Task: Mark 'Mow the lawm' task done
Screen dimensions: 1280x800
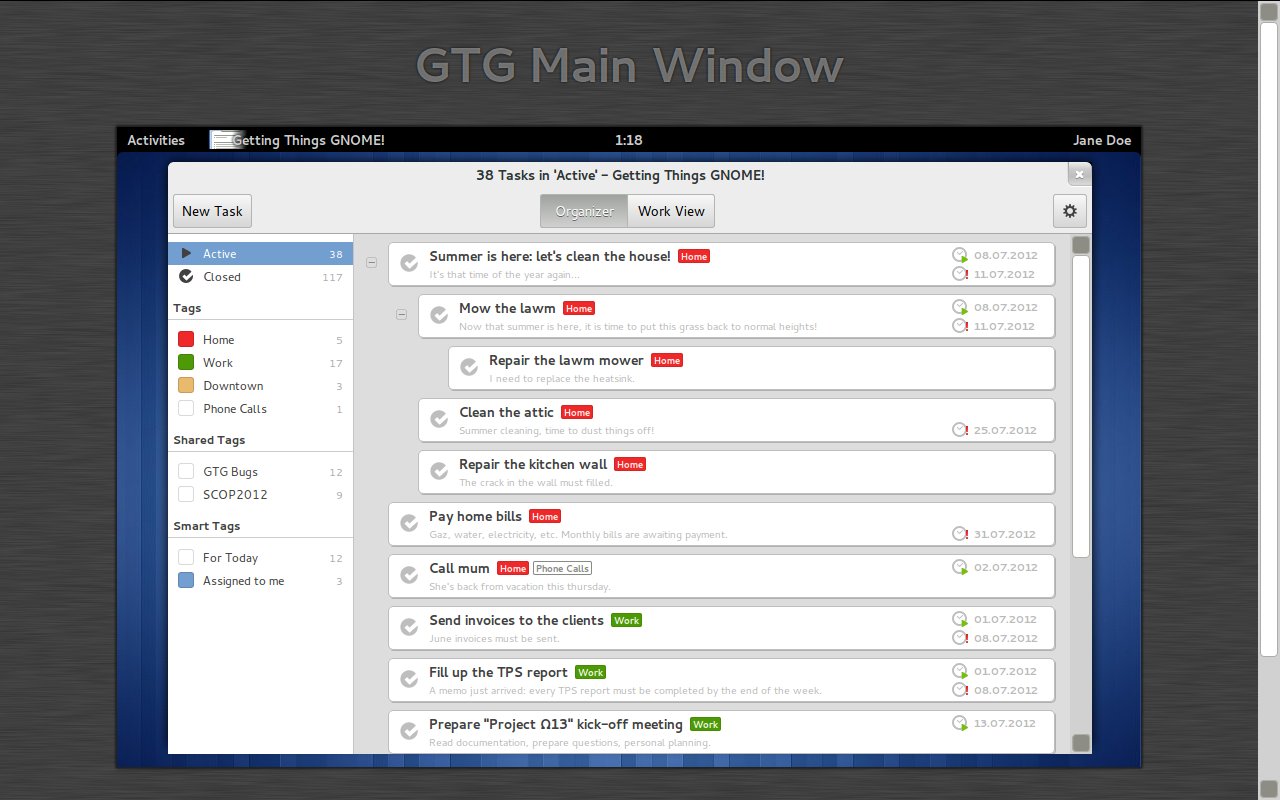Action: coord(439,315)
